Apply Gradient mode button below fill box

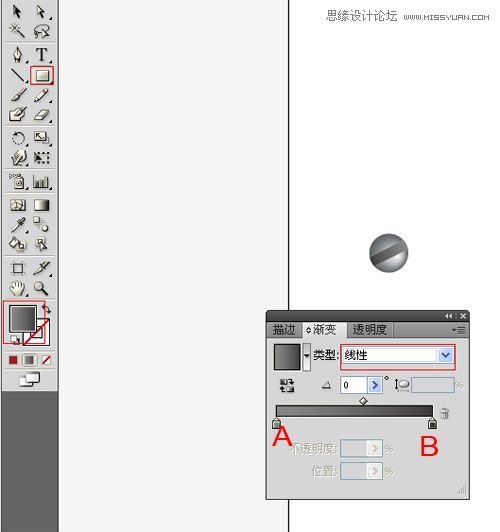[x=30, y=360]
